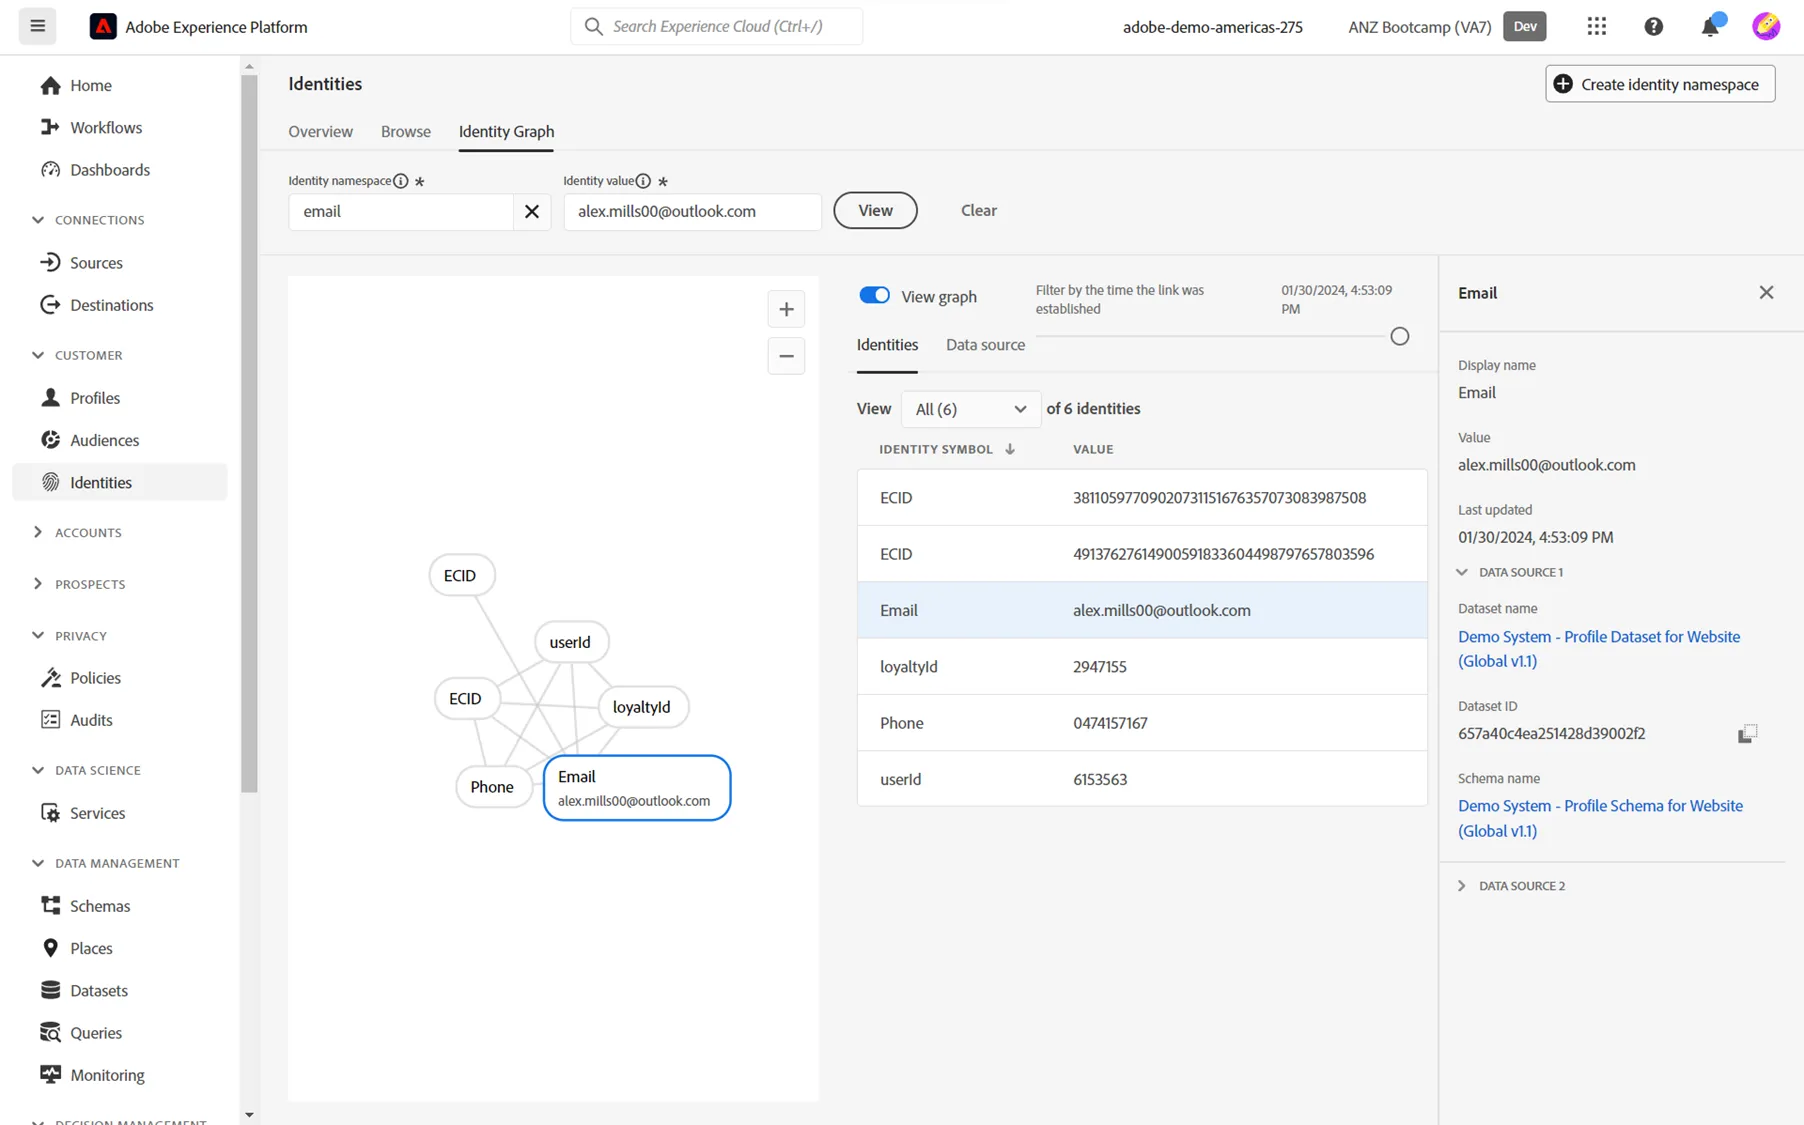Click the Search Experience Cloud box
1804x1125 pixels.
(716, 26)
